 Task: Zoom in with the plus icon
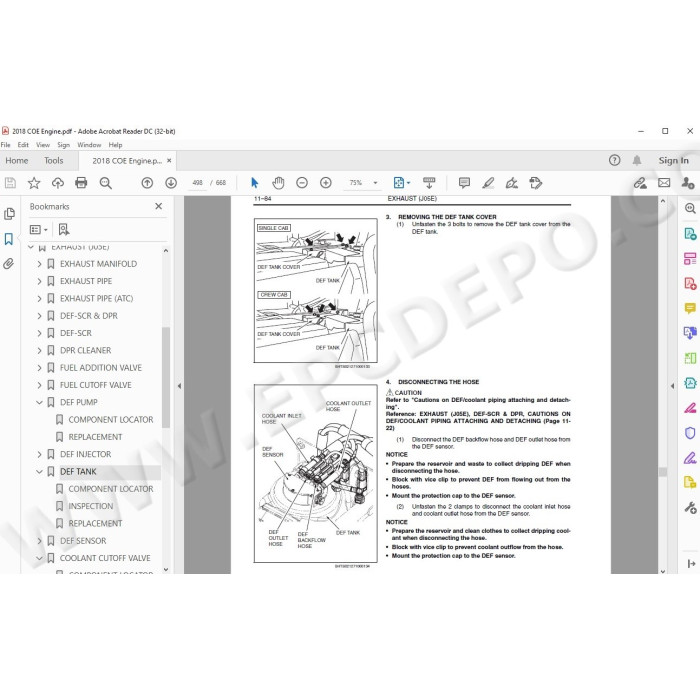(x=326, y=183)
